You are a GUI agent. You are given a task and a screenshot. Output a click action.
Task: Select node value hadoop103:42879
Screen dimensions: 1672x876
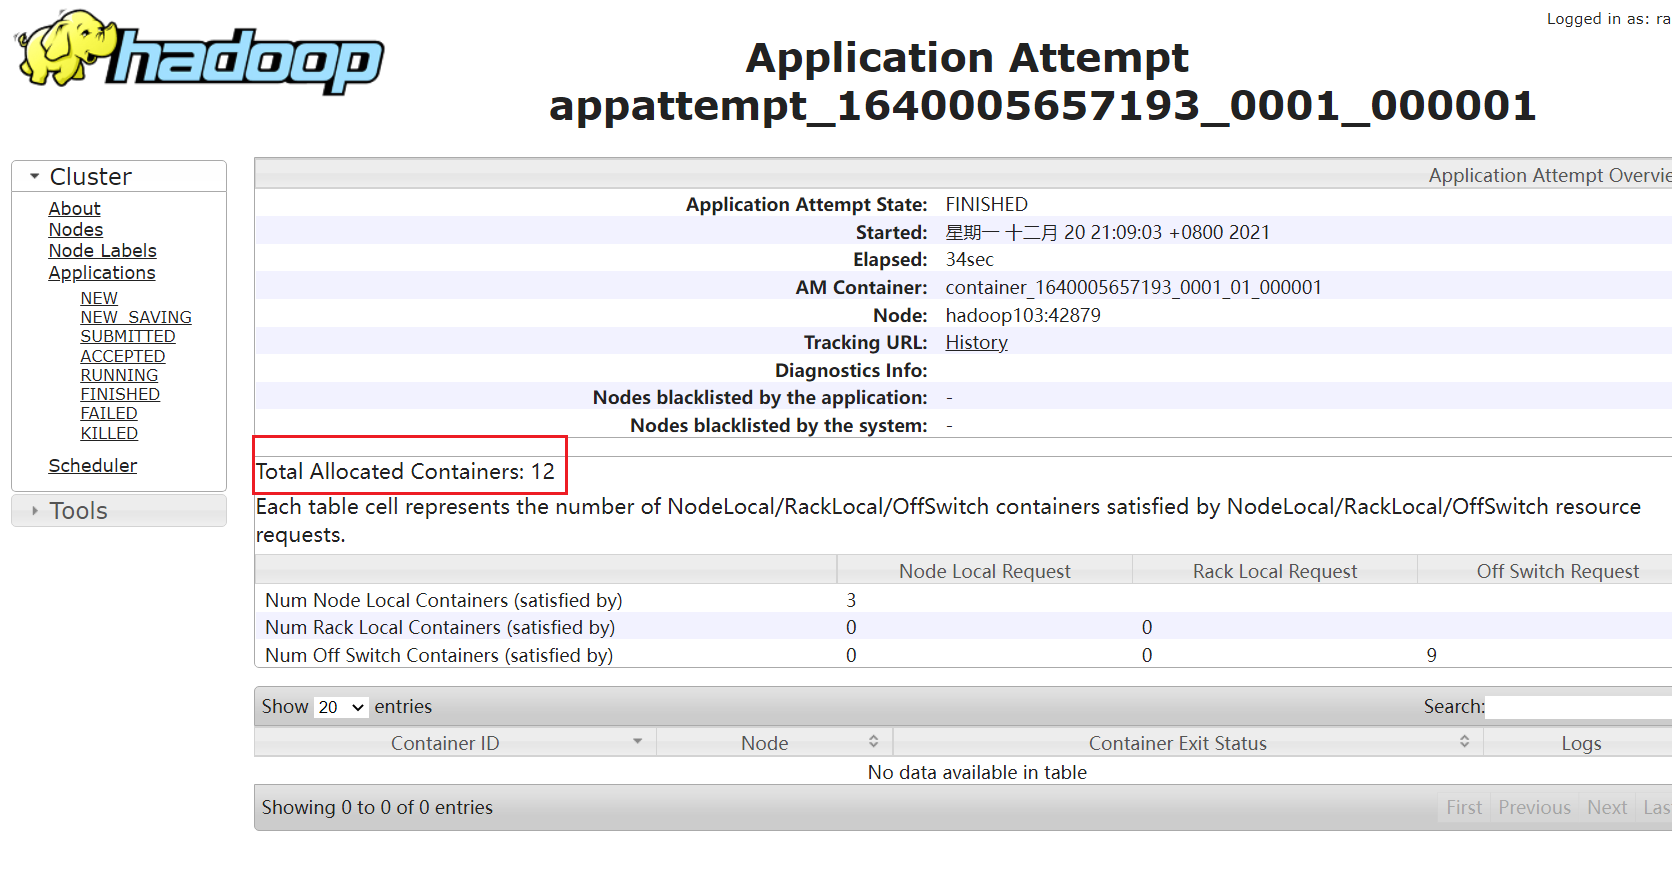(x=1023, y=315)
